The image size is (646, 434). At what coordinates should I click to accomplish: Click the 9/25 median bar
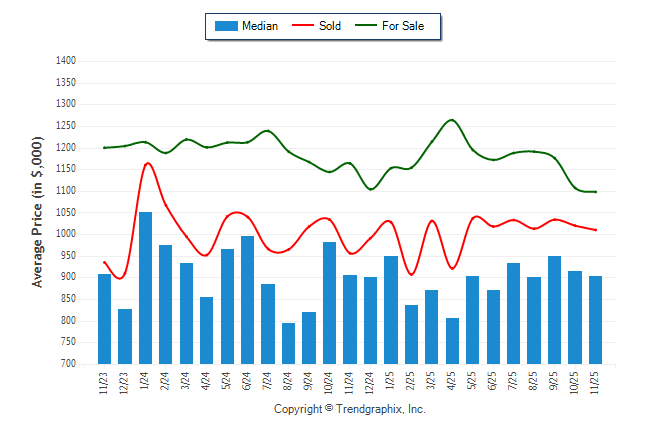(555, 310)
